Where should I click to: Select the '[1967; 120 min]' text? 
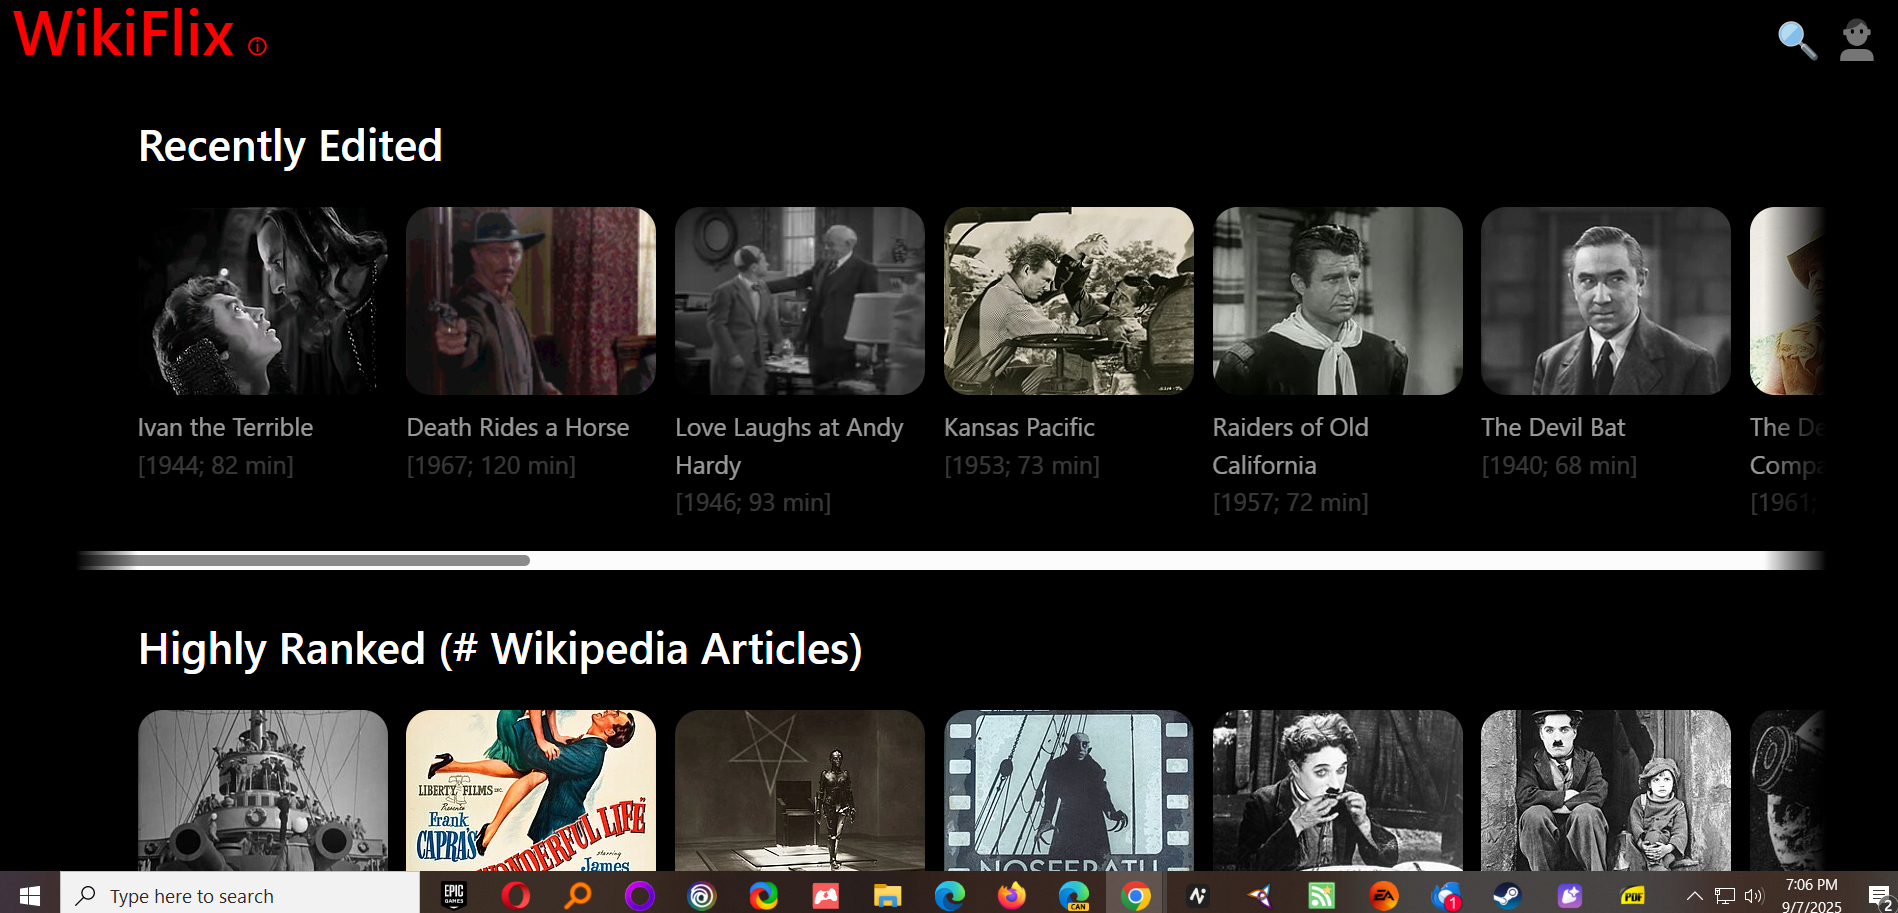point(491,465)
